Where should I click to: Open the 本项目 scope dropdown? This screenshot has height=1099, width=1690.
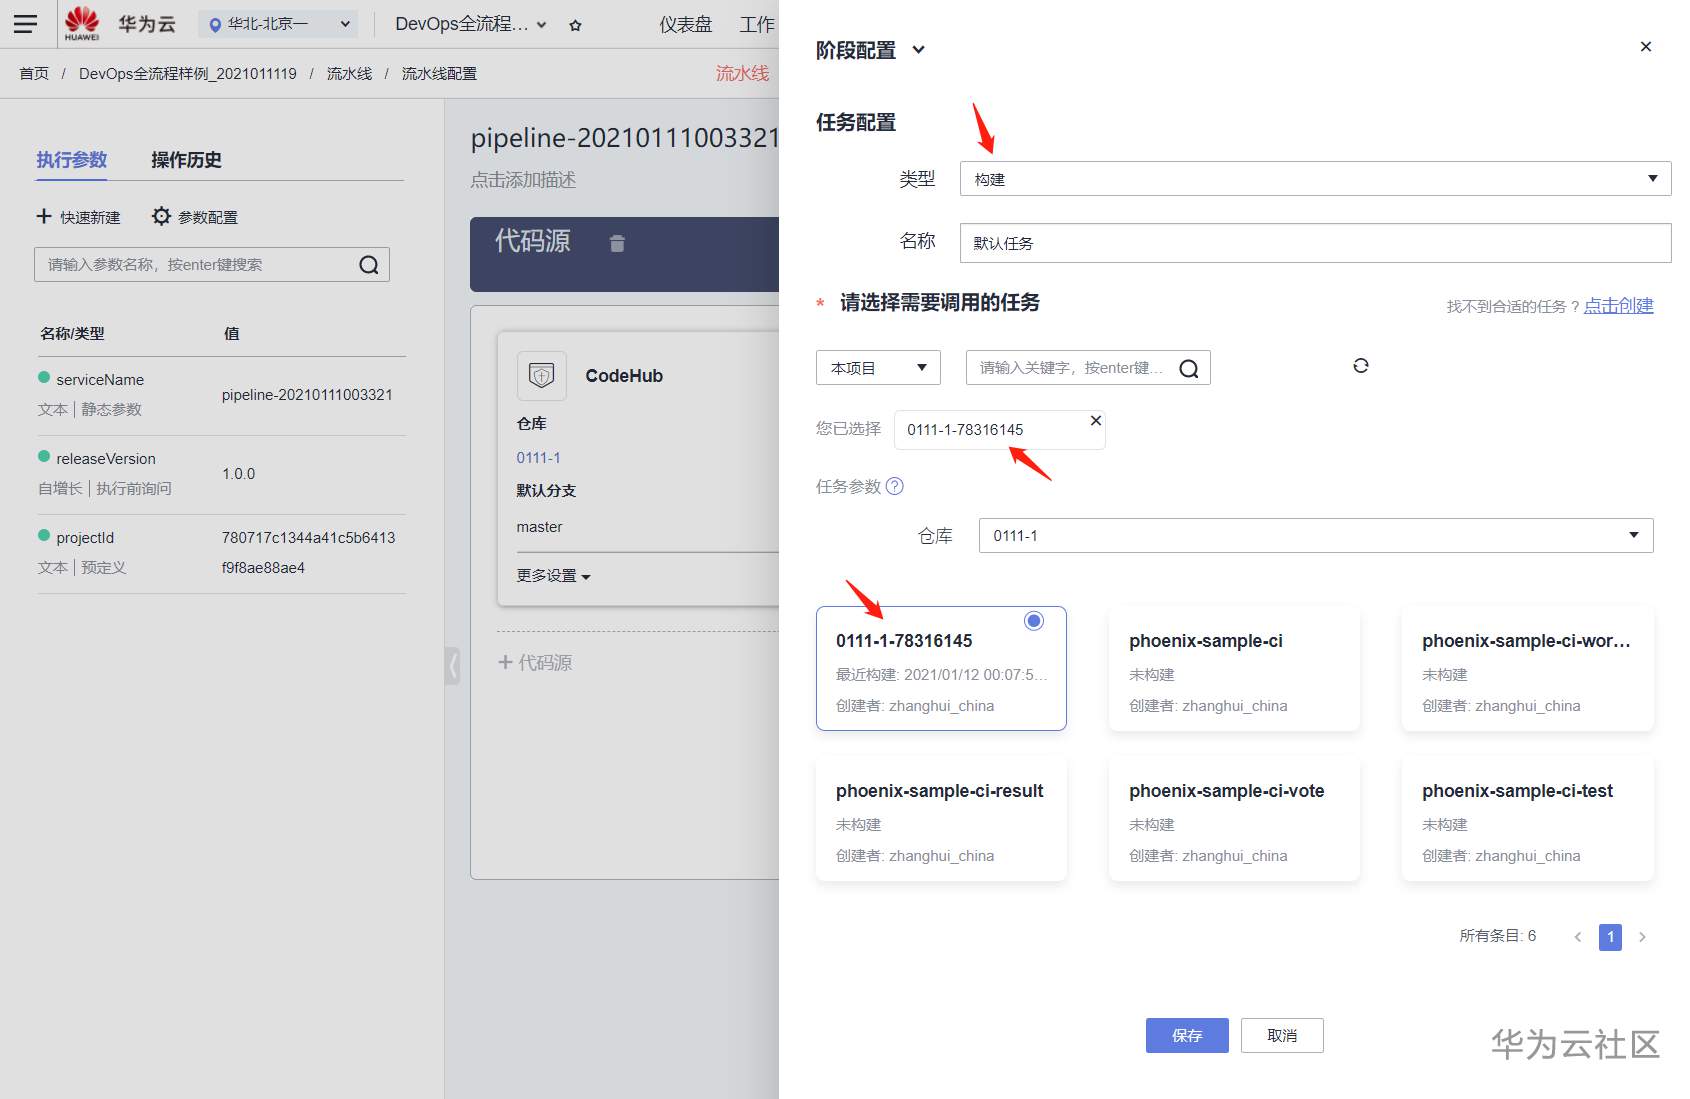coord(878,368)
